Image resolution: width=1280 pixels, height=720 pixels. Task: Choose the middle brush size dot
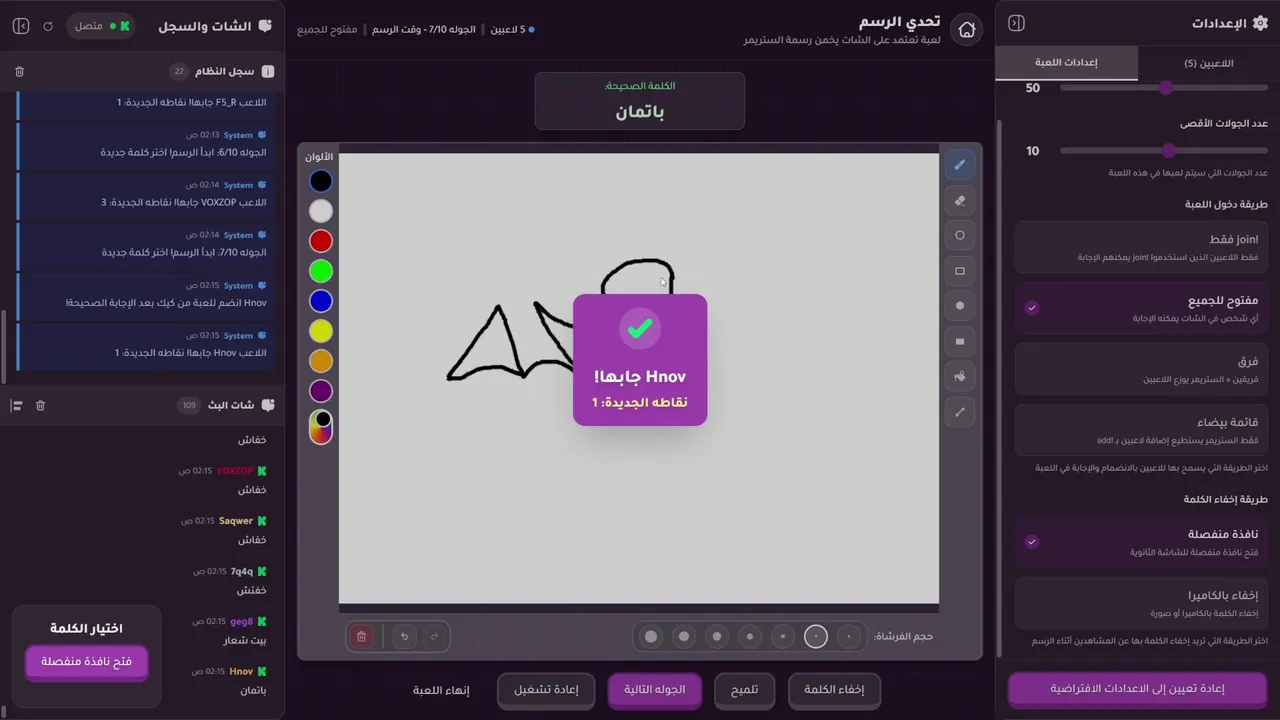click(750, 636)
